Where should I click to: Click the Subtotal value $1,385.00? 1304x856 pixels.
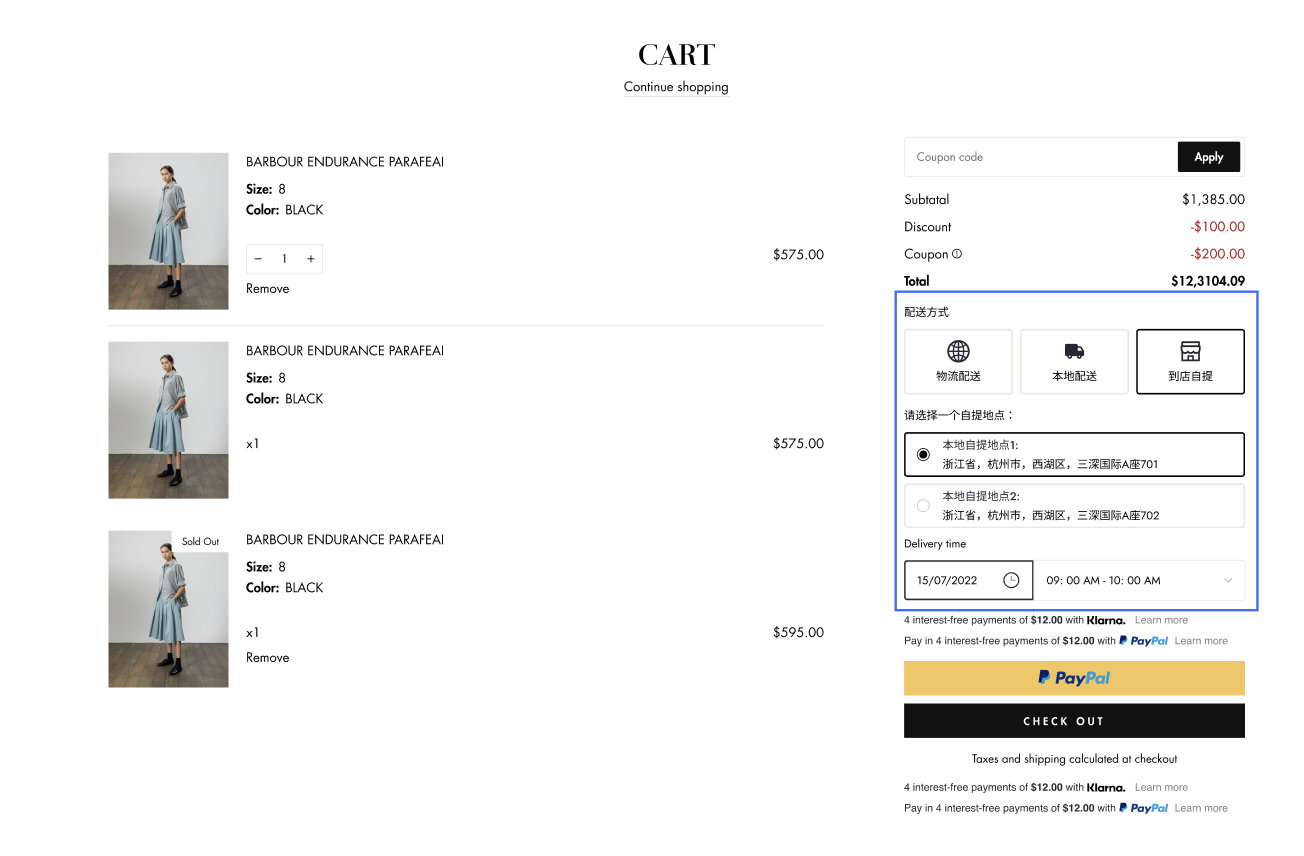click(x=1213, y=200)
